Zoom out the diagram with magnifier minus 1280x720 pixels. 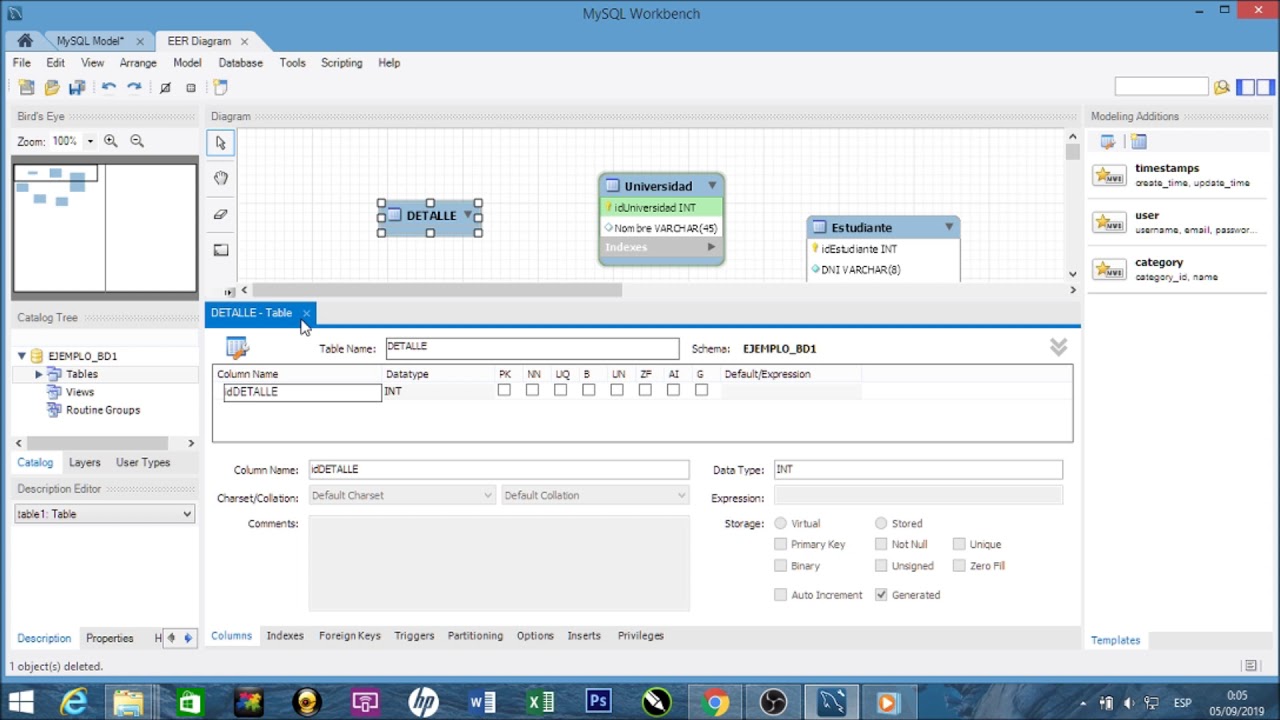click(137, 141)
